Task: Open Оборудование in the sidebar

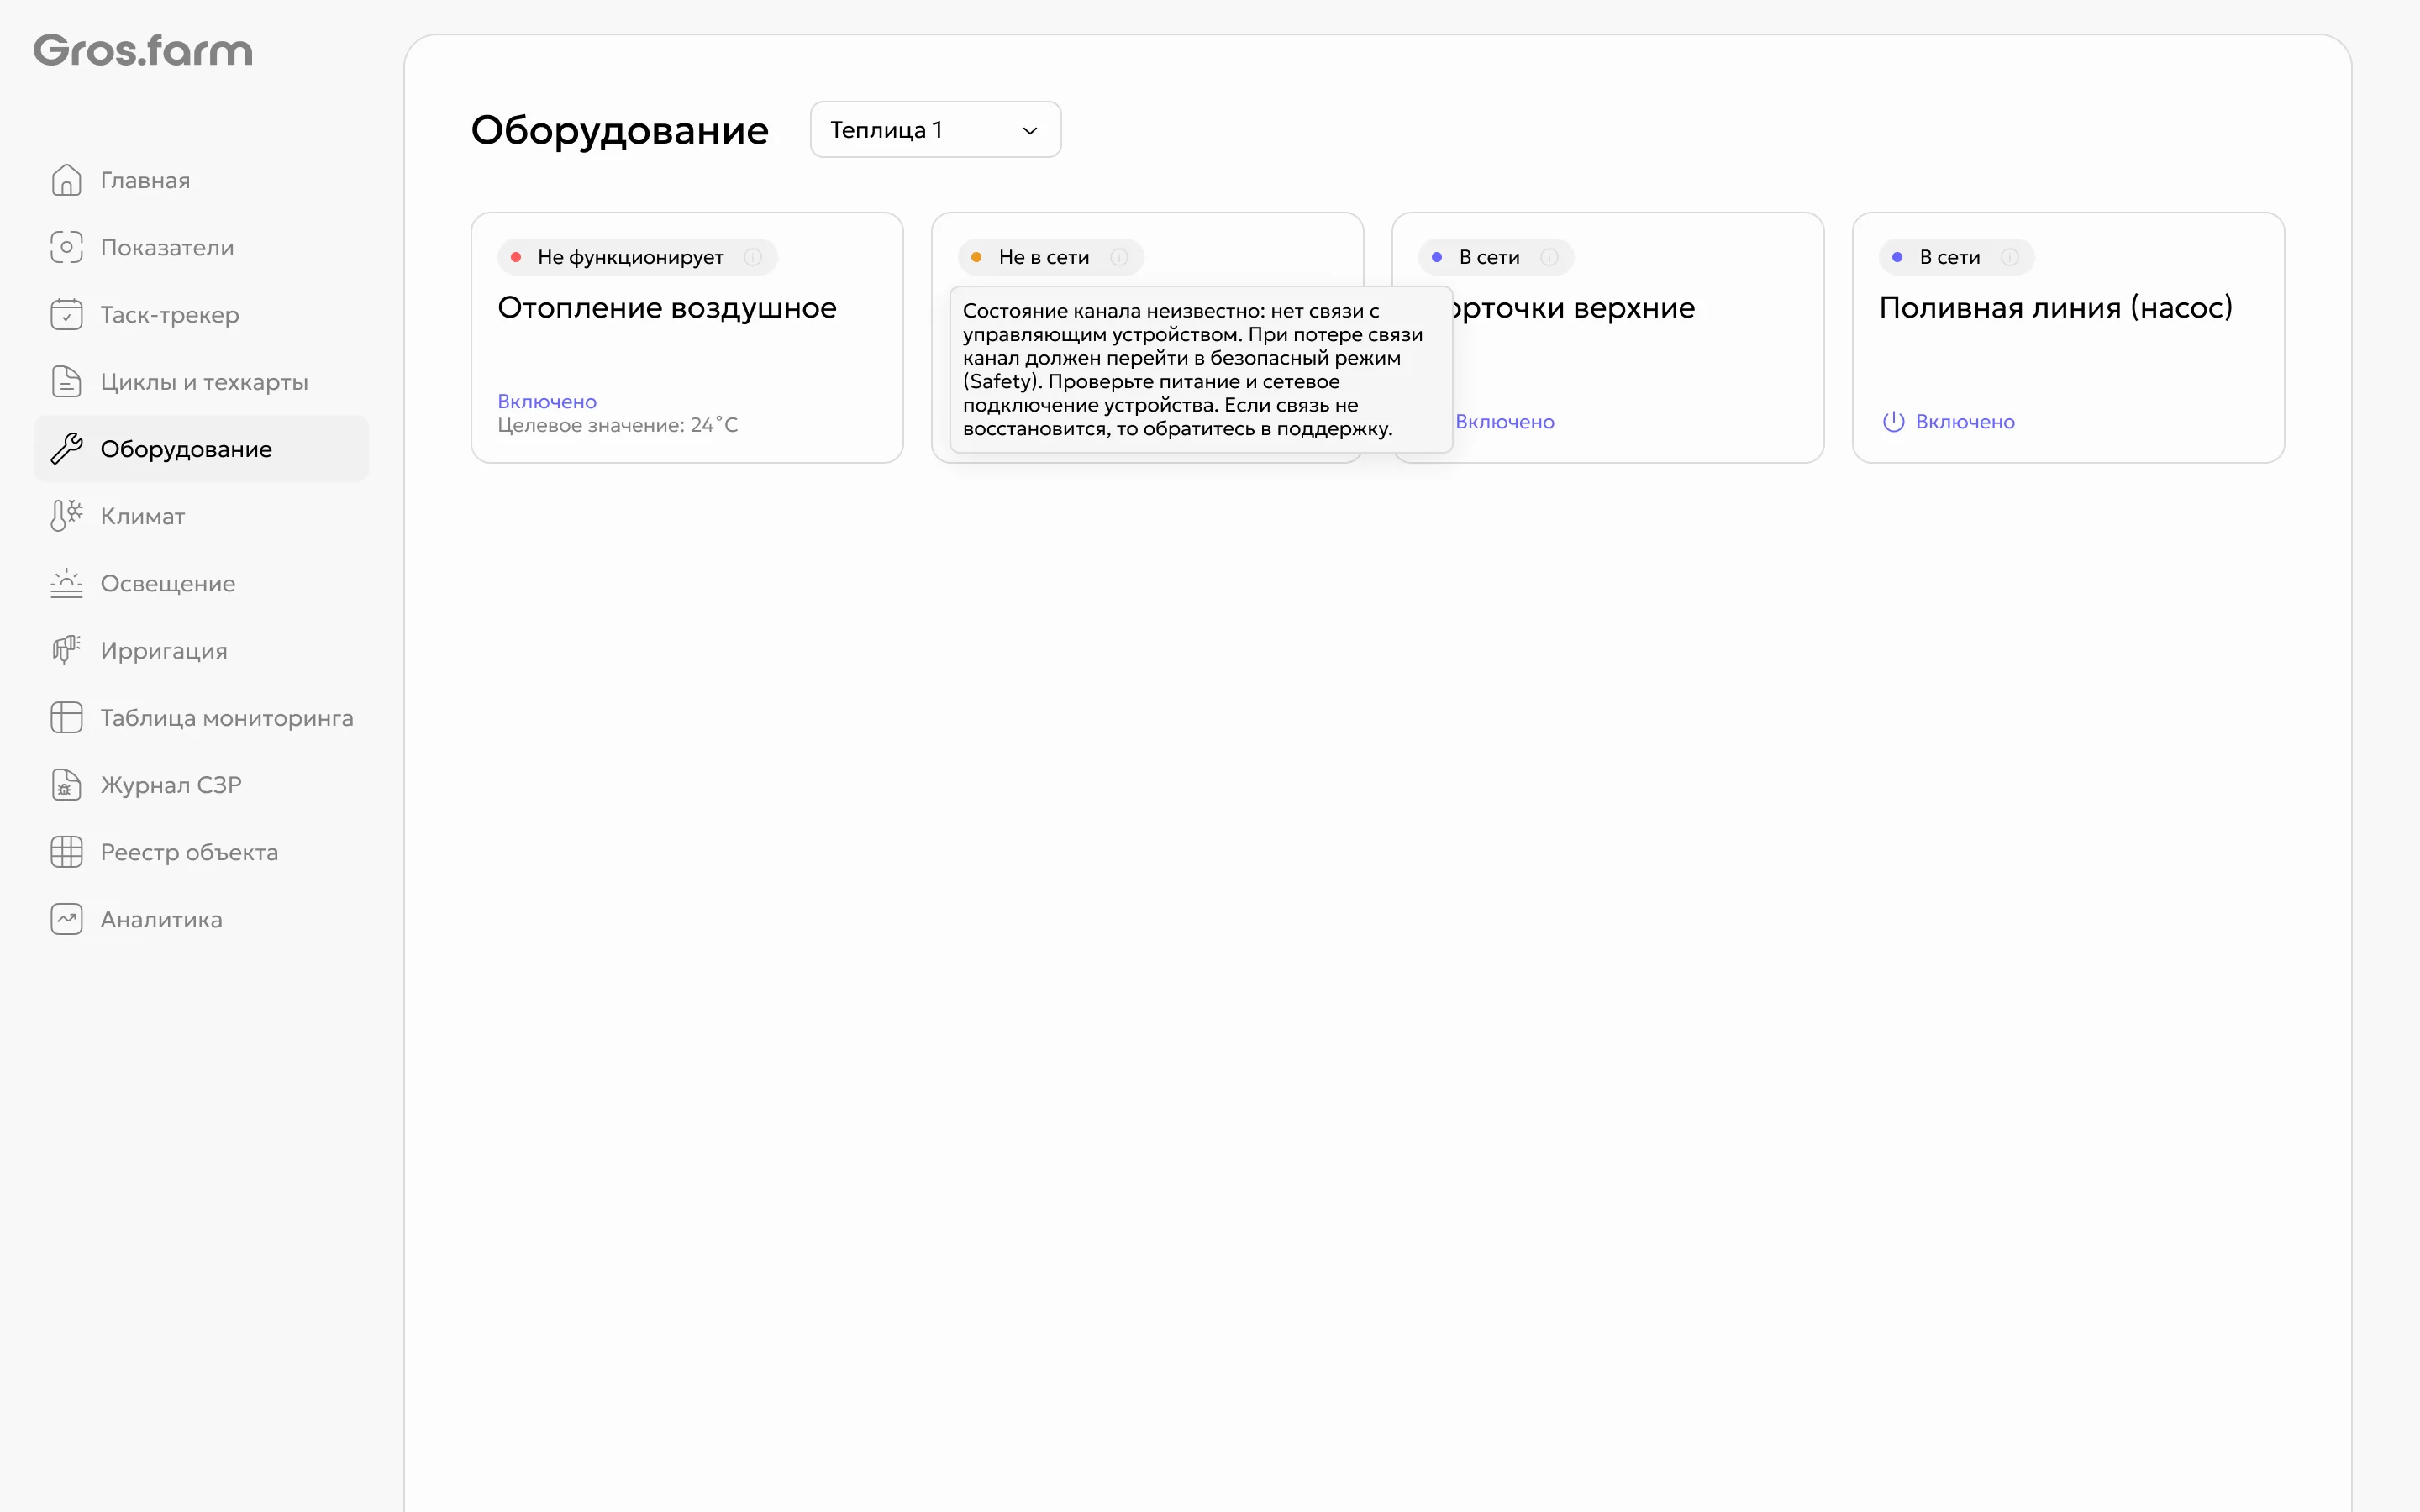Action: [201, 448]
